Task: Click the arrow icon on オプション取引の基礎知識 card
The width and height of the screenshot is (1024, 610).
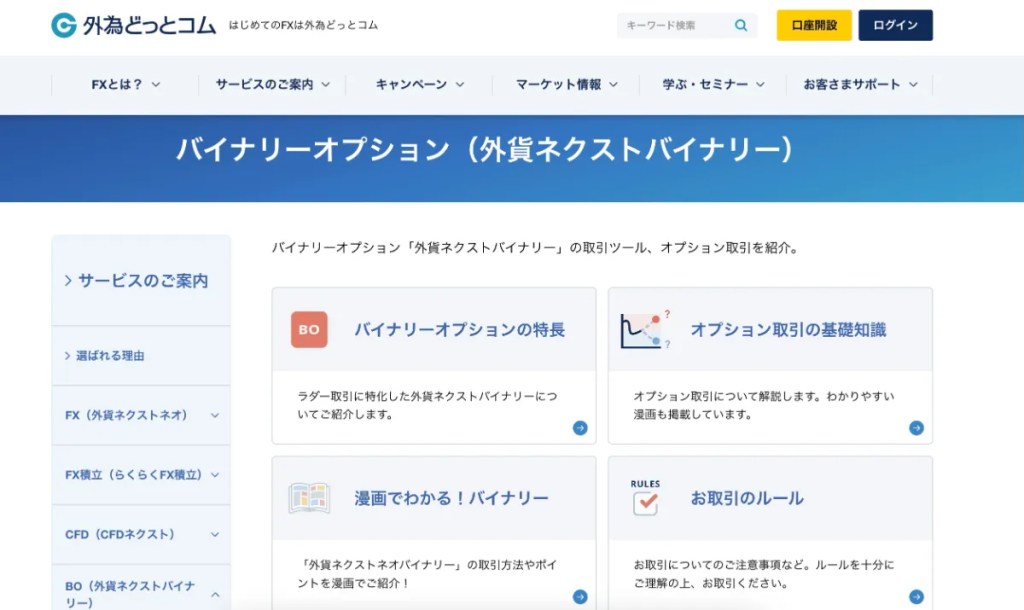Action: pyautogui.click(x=916, y=427)
